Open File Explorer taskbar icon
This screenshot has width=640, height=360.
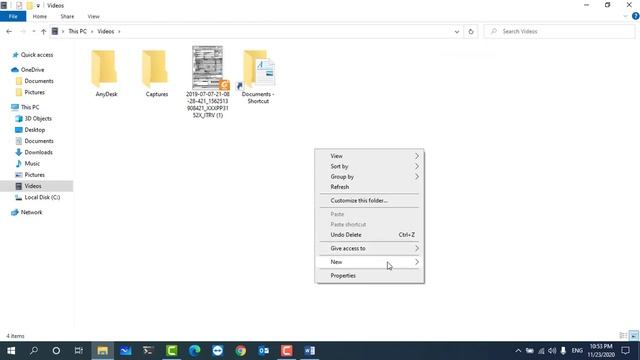102,351
